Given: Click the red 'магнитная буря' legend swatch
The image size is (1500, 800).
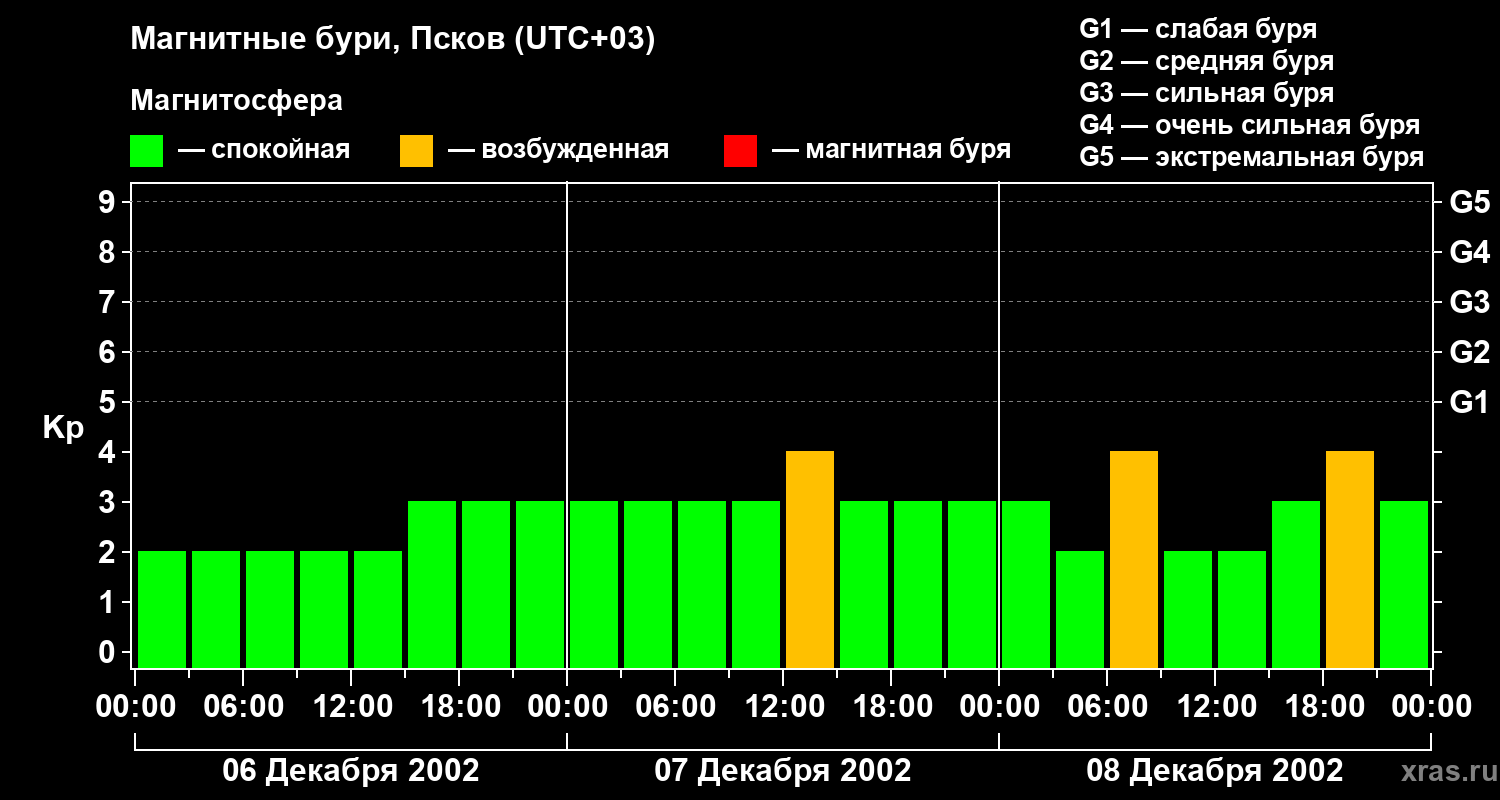Looking at the screenshot, I should point(740,151).
